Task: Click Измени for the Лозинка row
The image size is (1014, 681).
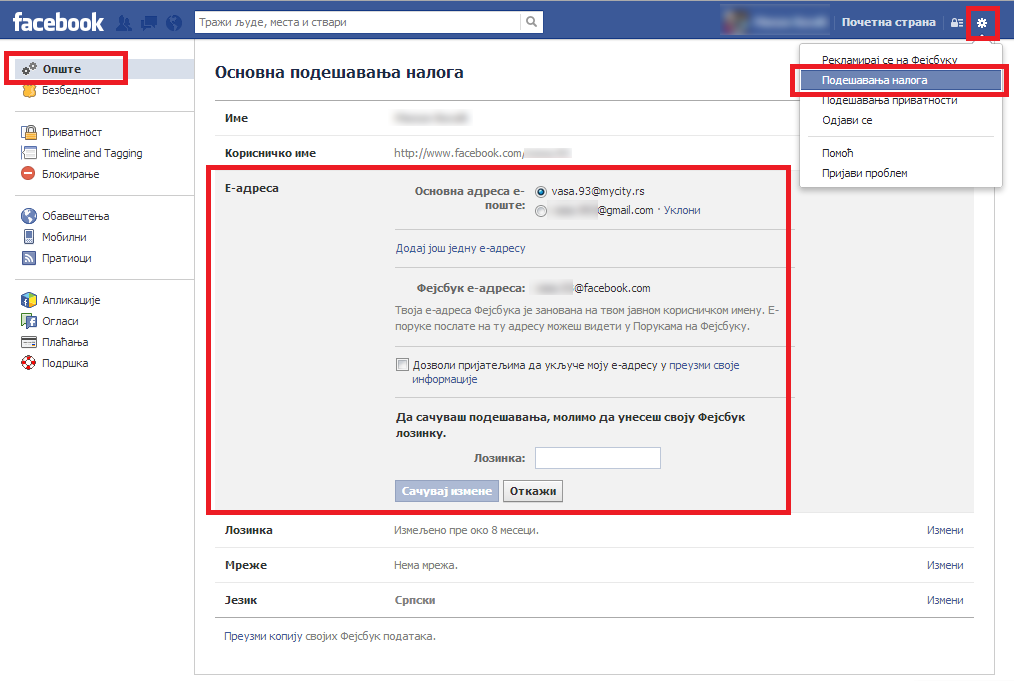Action: [945, 530]
